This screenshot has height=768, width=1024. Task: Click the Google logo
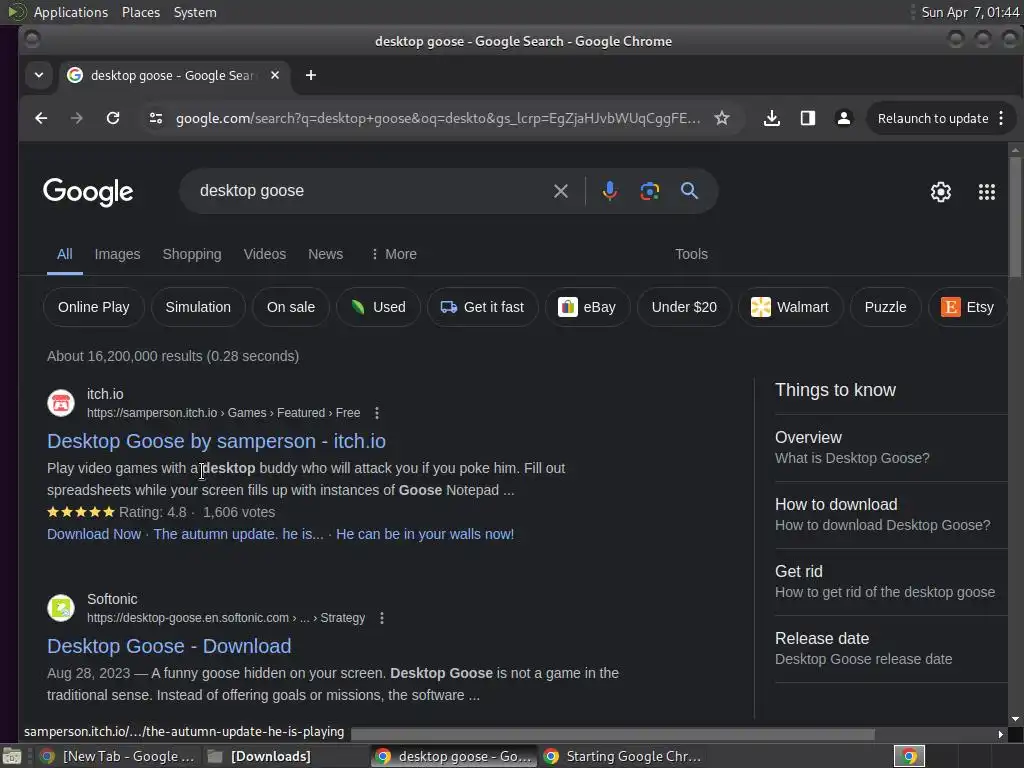88,192
